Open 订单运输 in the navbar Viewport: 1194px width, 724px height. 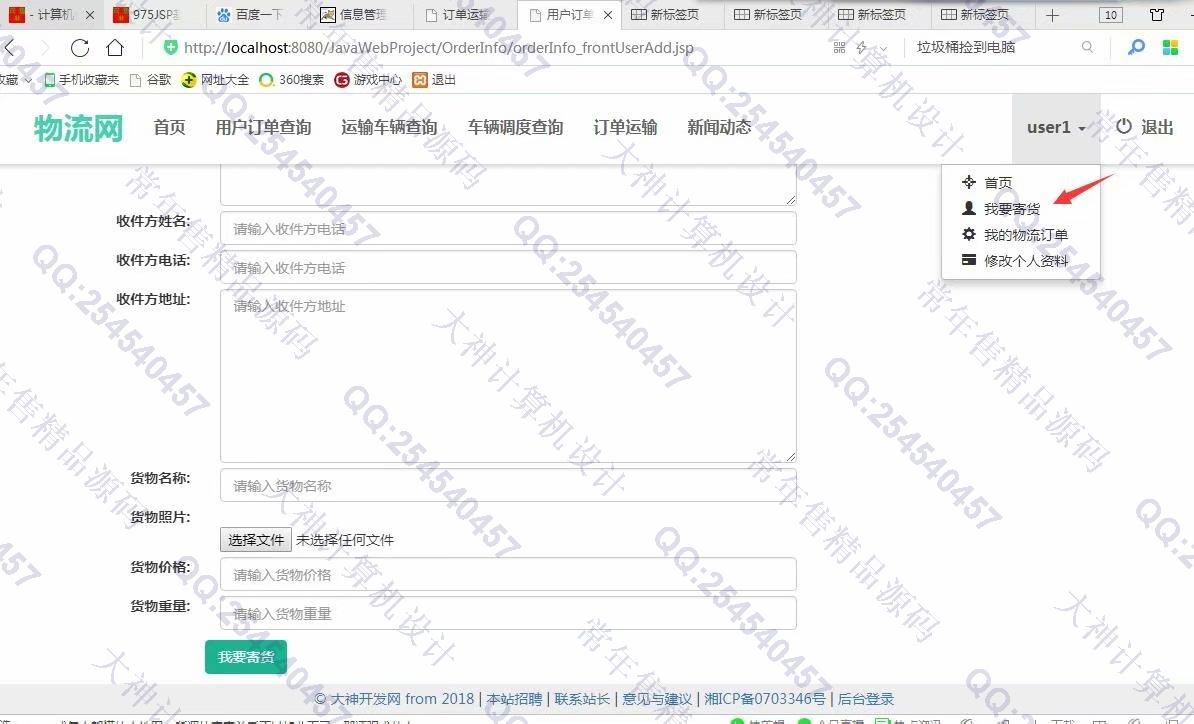pyautogui.click(x=625, y=127)
